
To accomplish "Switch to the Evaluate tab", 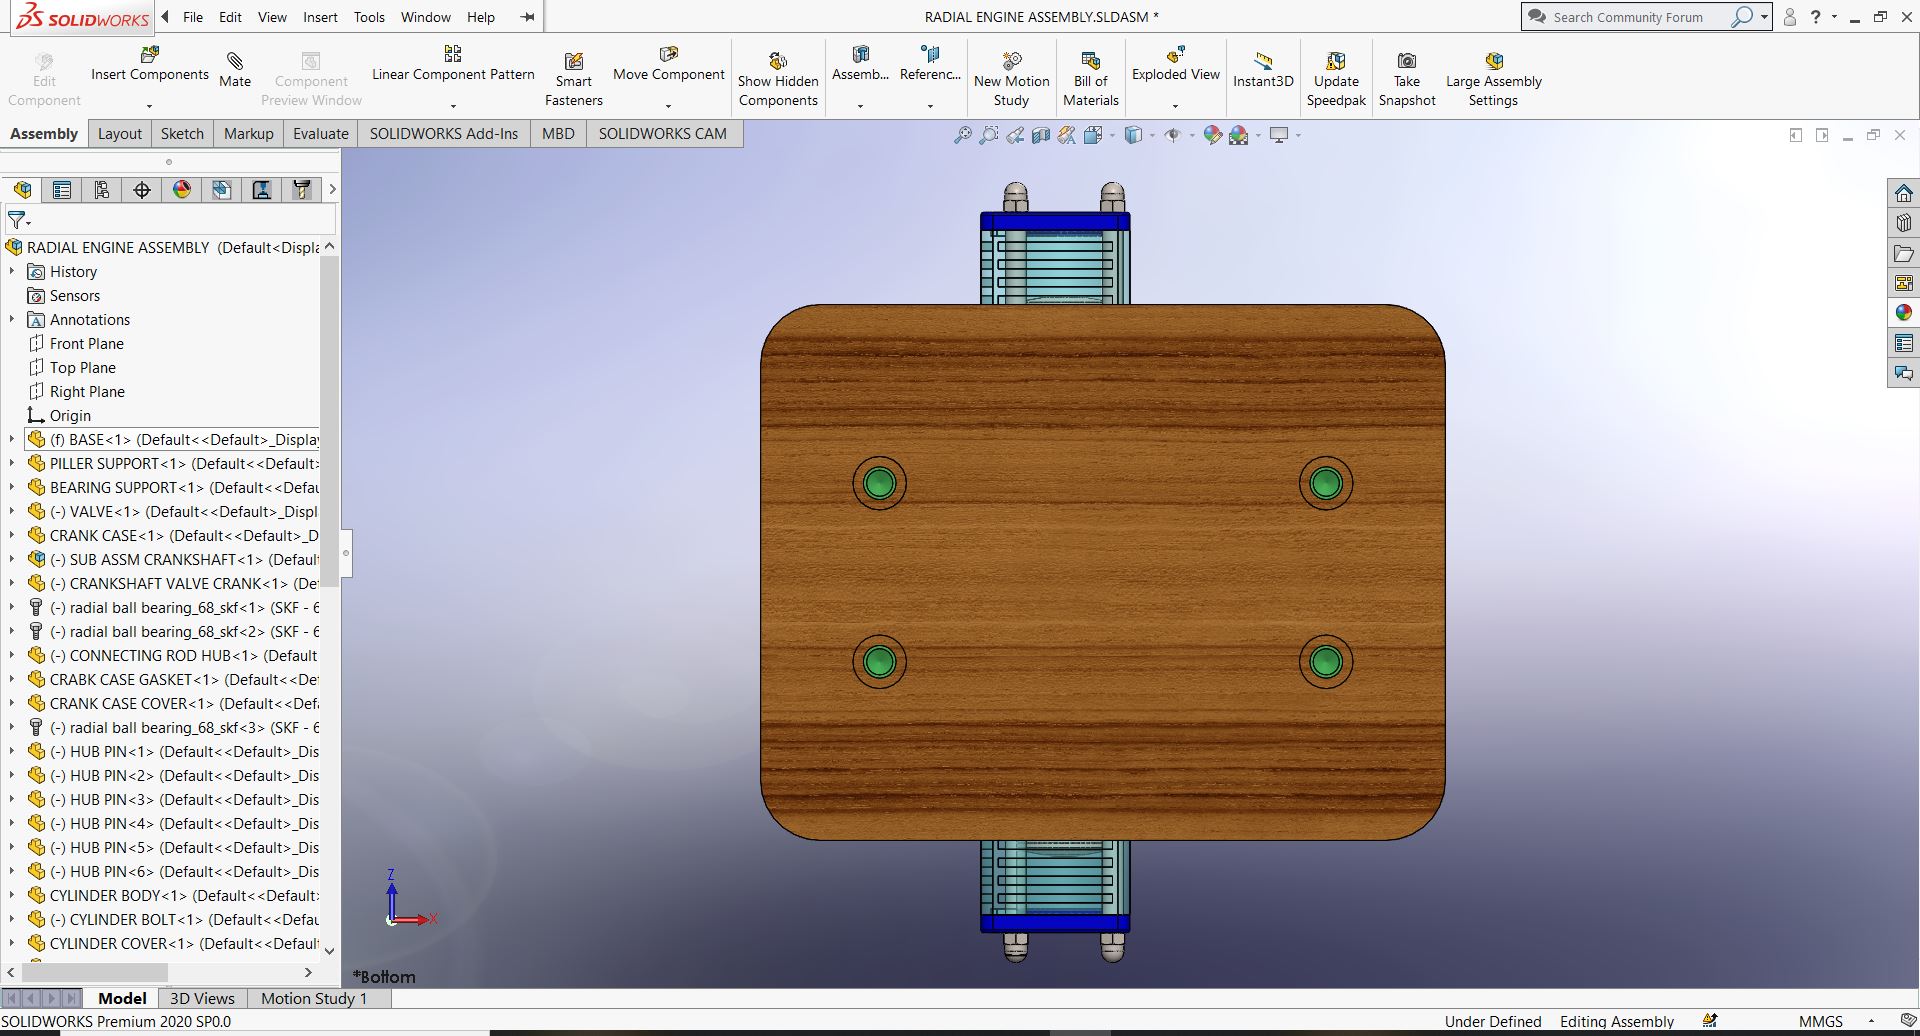I will pyautogui.click(x=320, y=134).
